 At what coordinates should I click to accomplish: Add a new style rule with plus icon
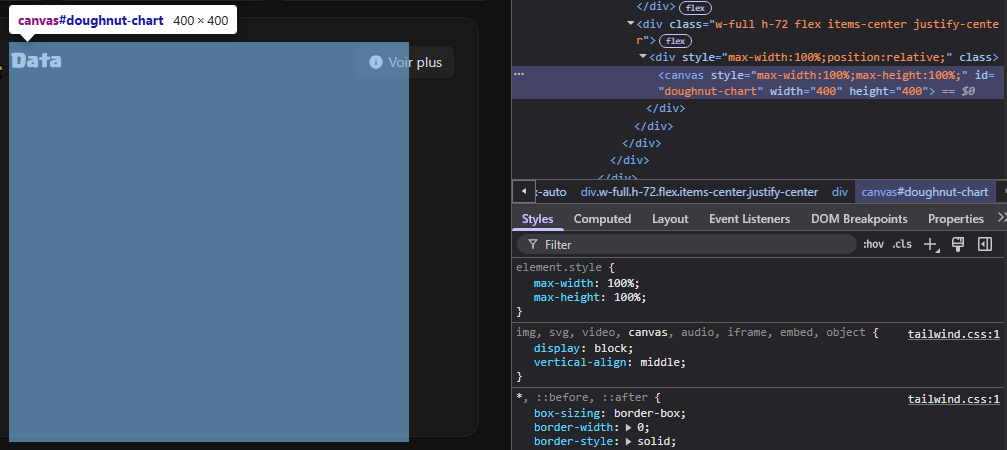point(931,244)
